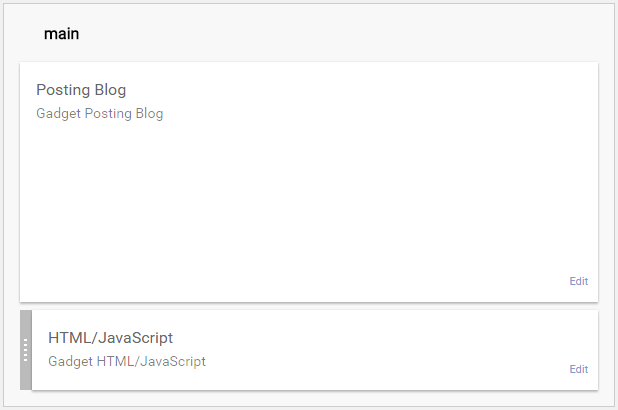Open Edit for the Posting Blog gadget
The width and height of the screenshot is (618, 410).
coord(579,281)
